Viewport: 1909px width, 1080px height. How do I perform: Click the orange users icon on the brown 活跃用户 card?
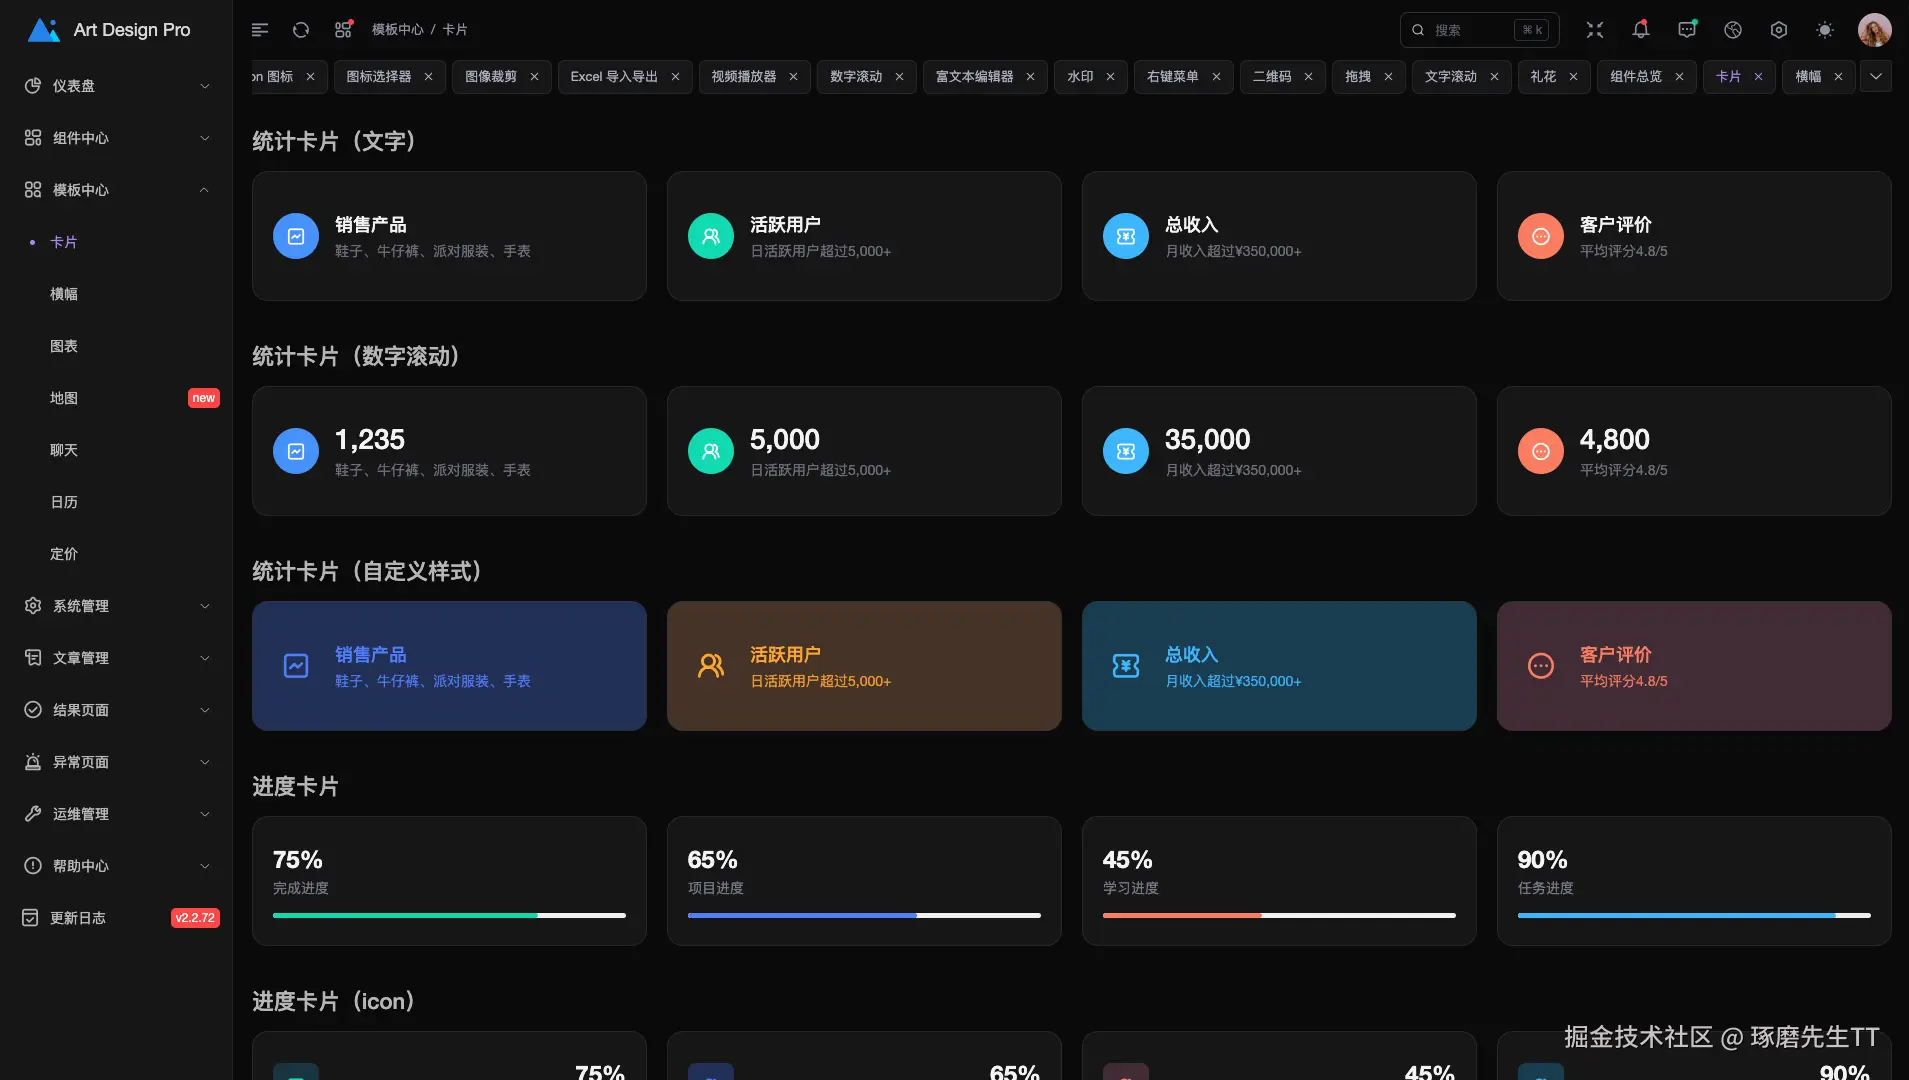pyautogui.click(x=711, y=666)
